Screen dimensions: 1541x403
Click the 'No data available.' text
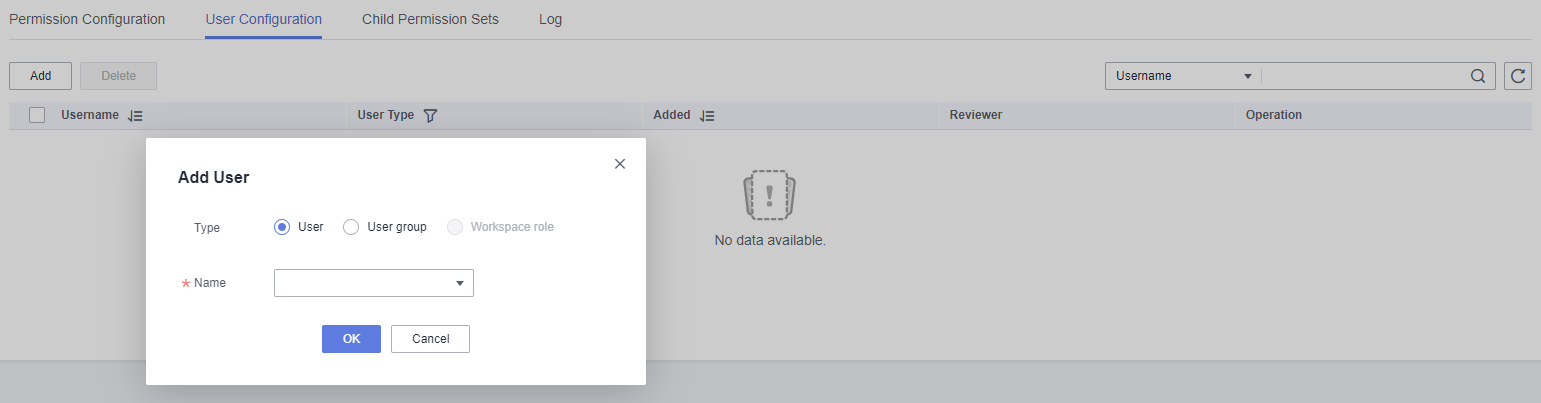(770, 241)
